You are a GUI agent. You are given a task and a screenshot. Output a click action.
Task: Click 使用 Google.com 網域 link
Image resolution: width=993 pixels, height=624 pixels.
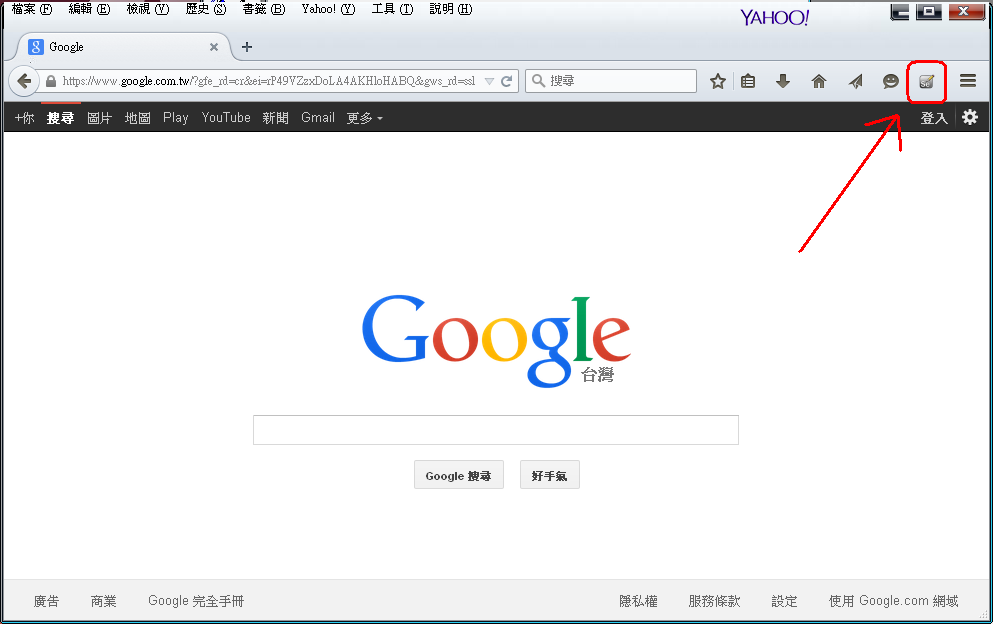pyautogui.click(x=894, y=601)
